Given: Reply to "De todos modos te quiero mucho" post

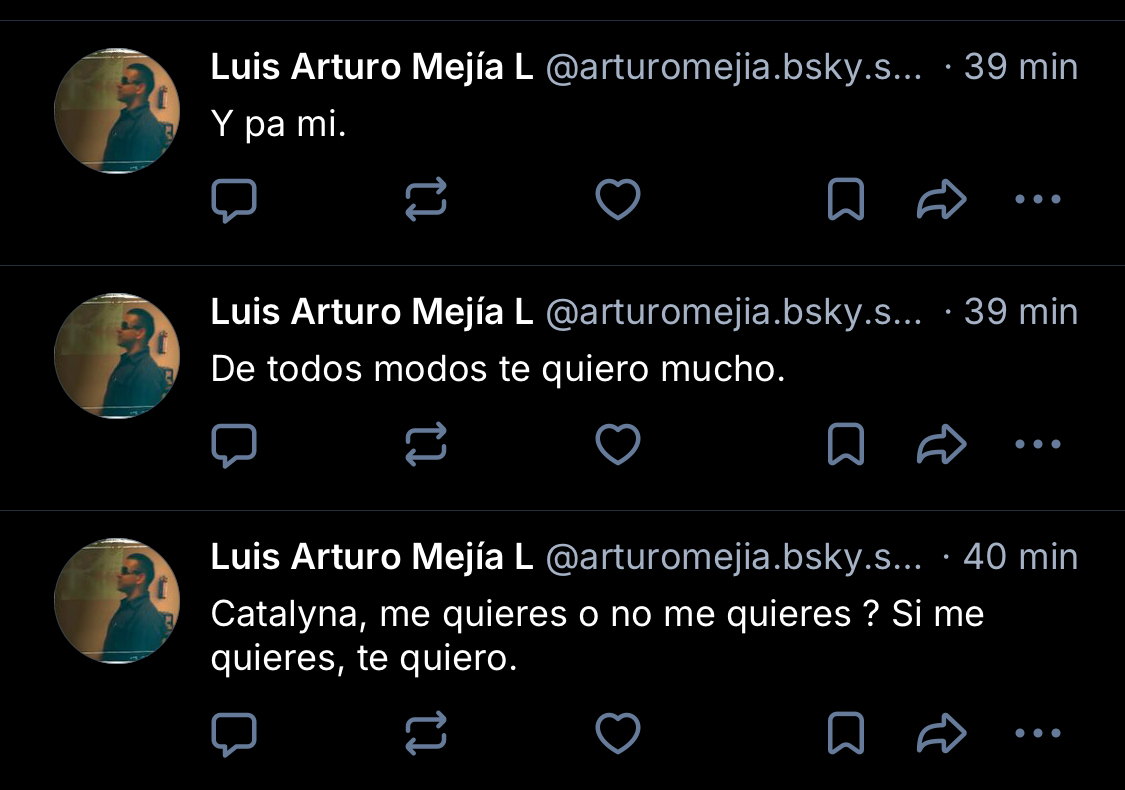Looking at the screenshot, I should tap(235, 446).
